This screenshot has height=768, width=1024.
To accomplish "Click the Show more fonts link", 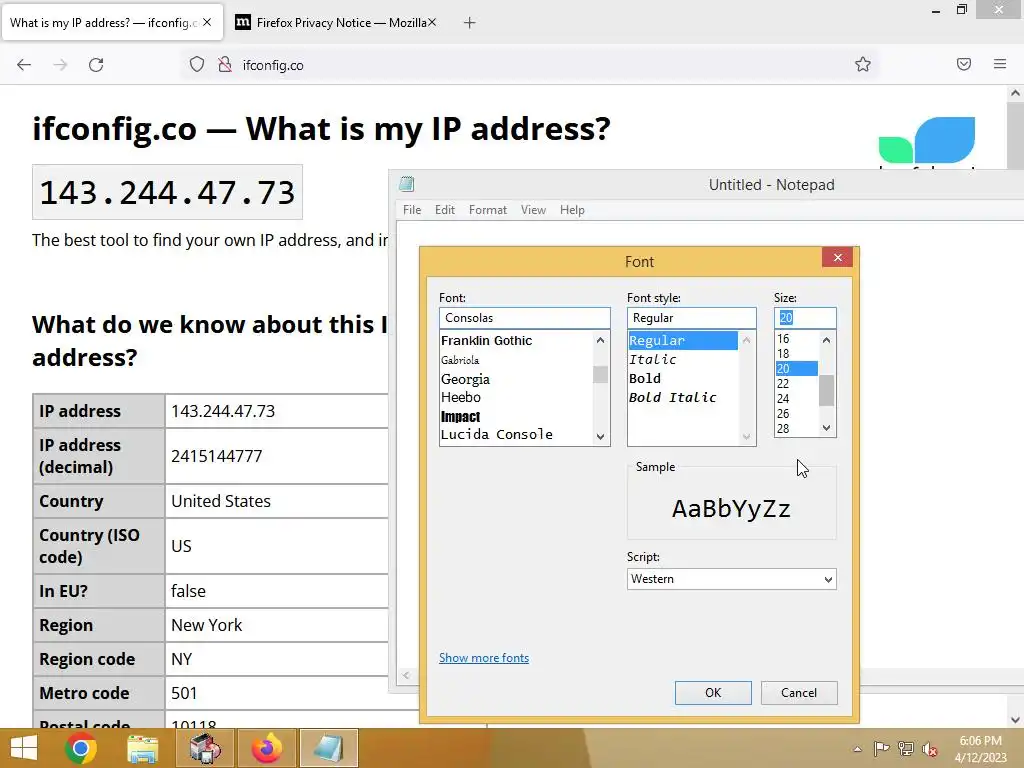I will coord(484,658).
